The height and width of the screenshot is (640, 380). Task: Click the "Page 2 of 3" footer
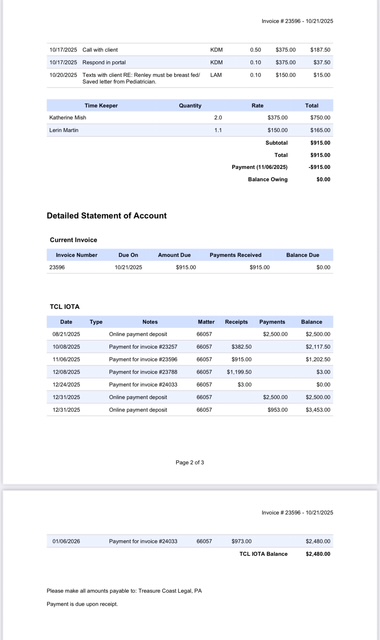[x=190, y=462]
